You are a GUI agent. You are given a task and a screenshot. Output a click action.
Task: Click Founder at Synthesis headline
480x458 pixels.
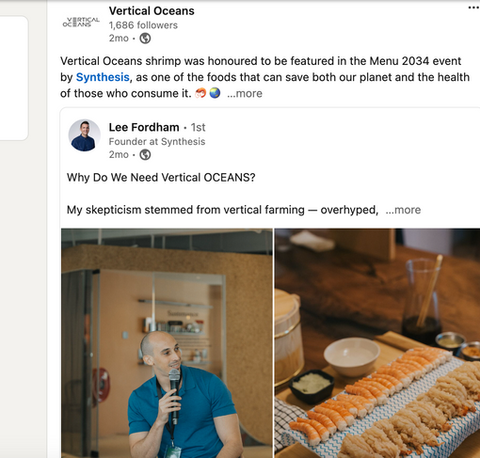tap(157, 142)
